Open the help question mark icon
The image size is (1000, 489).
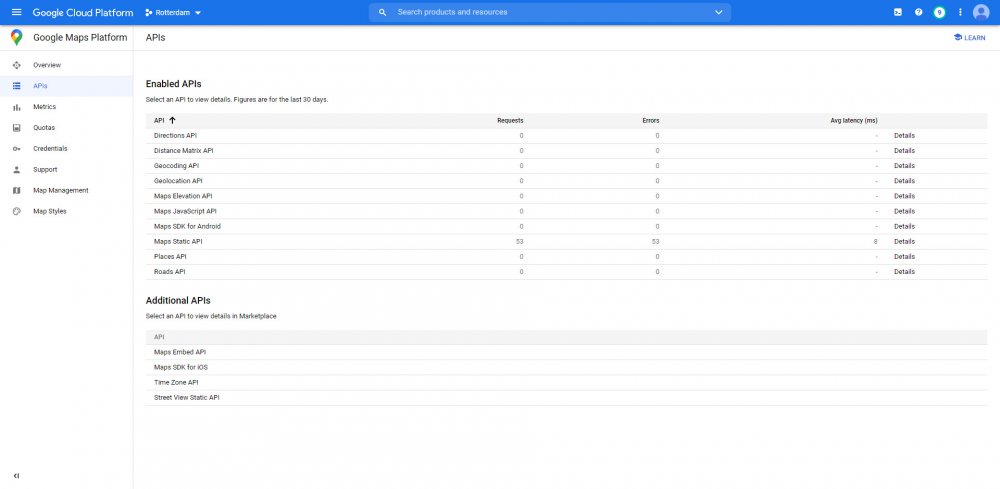(918, 12)
